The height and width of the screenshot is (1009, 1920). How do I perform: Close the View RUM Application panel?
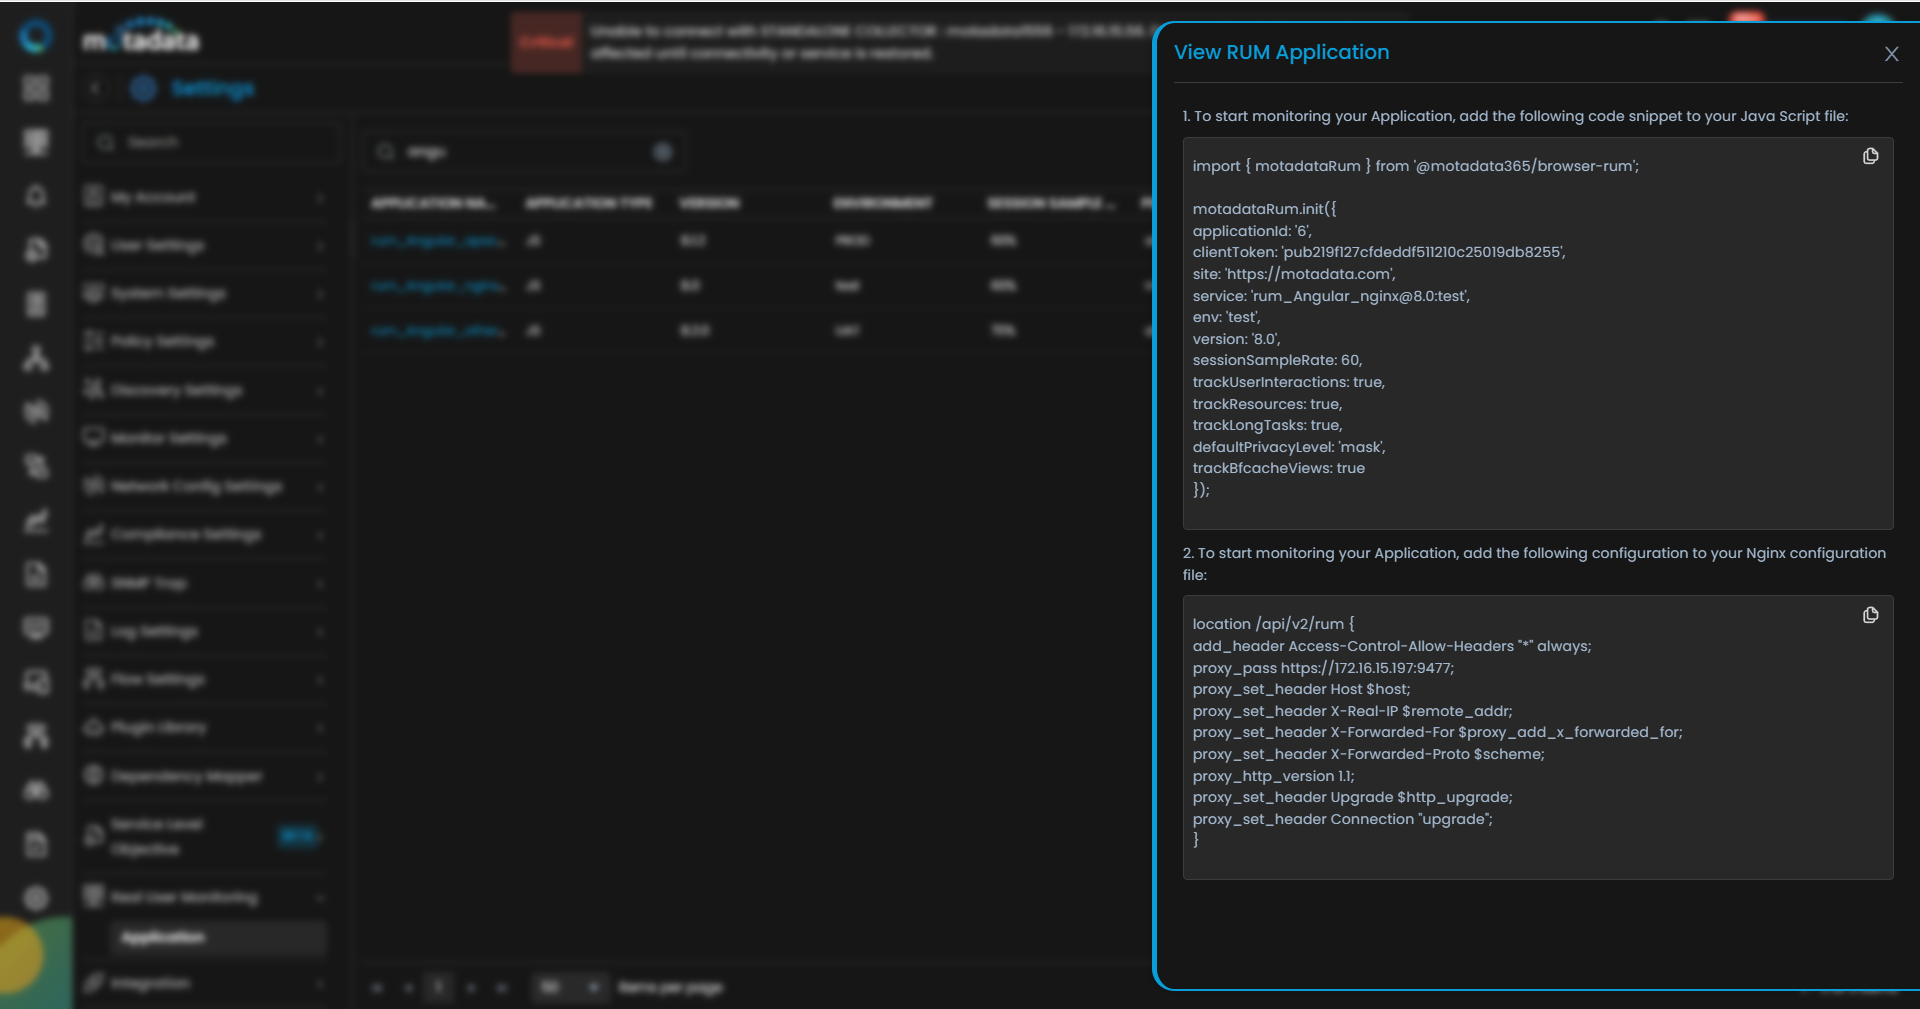click(1890, 54)
